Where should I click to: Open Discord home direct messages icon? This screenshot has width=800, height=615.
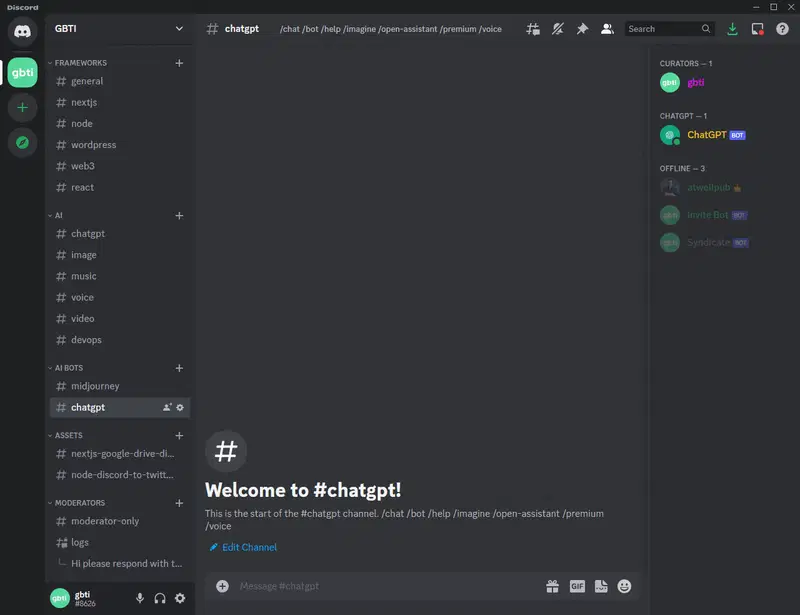pos(22,31)
